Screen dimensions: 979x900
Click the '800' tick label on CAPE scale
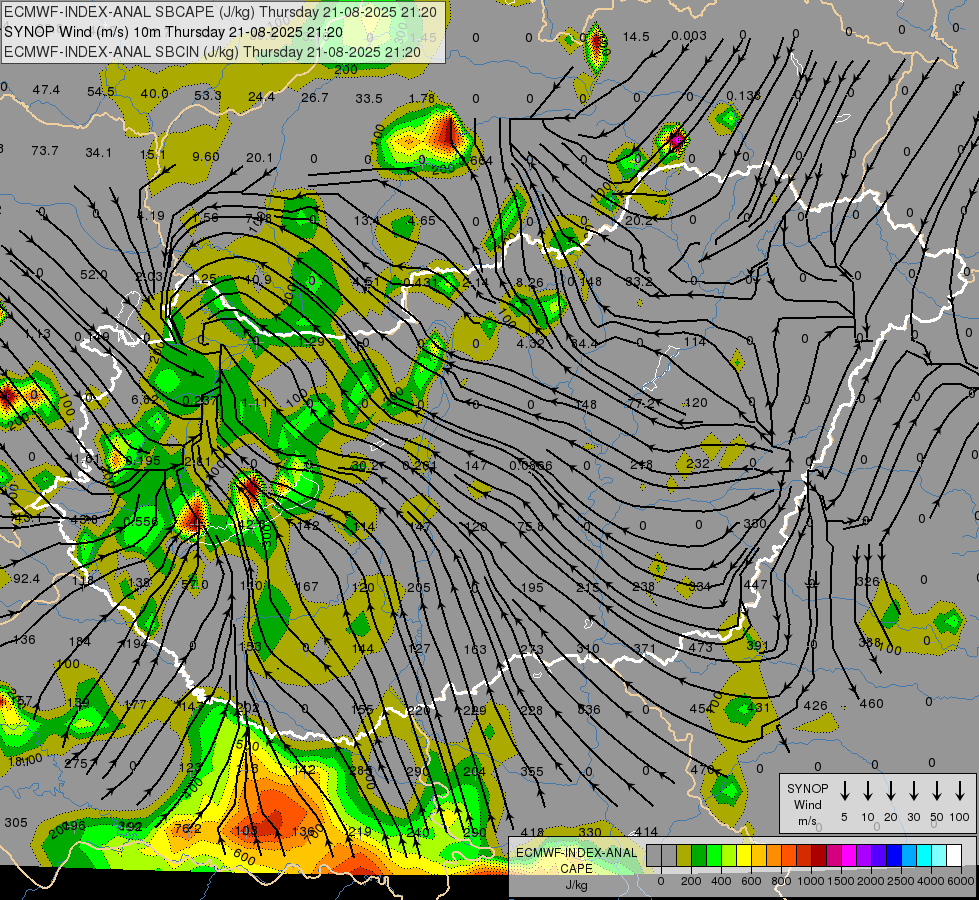point(781,881)
